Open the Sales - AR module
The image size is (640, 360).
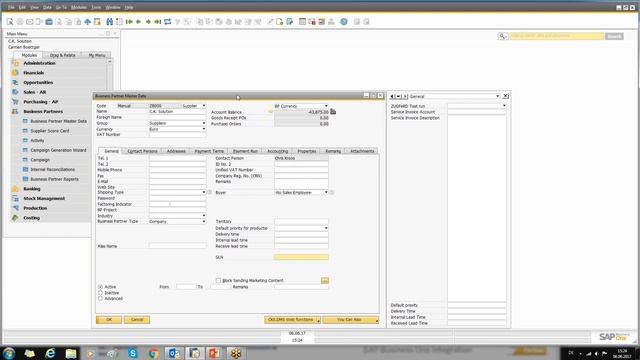[35, 92]
